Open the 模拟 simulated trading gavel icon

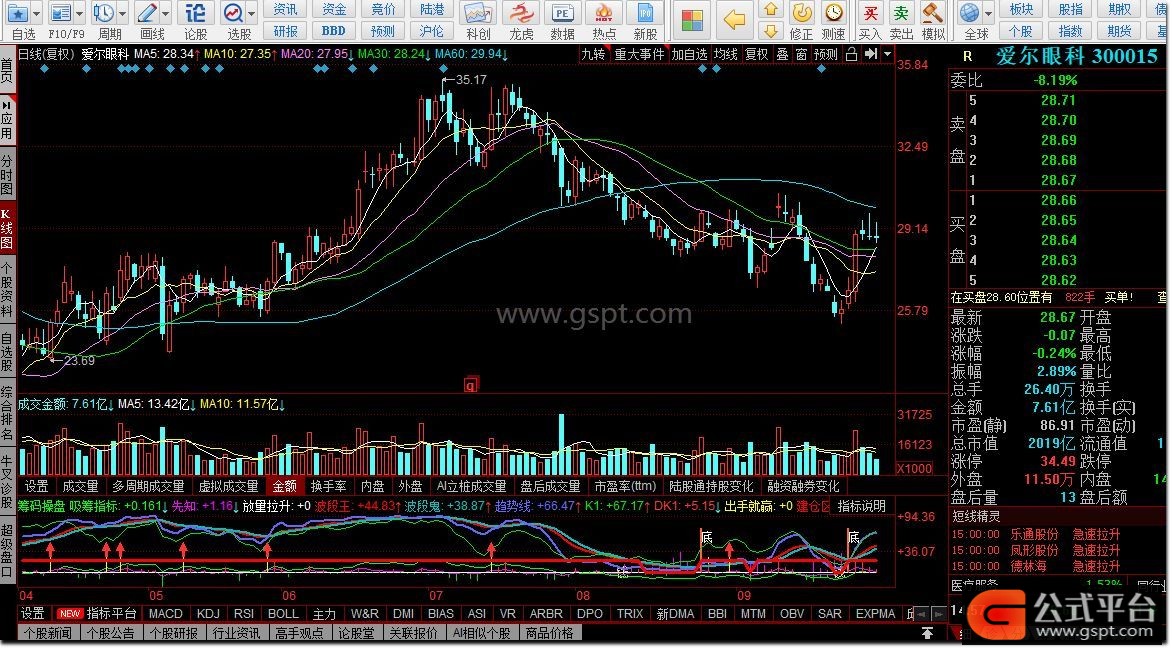tap(932, 13)
